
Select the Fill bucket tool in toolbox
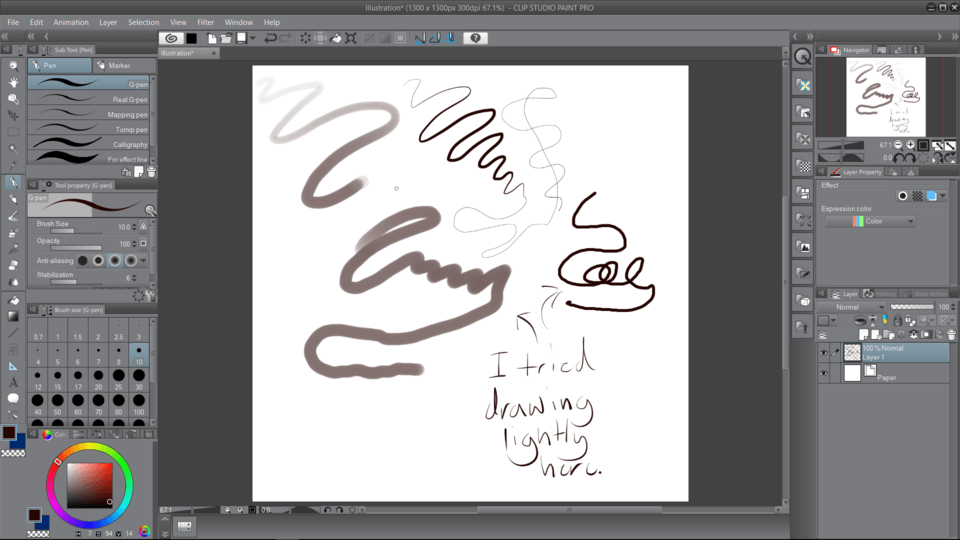(x=13, y=300)
